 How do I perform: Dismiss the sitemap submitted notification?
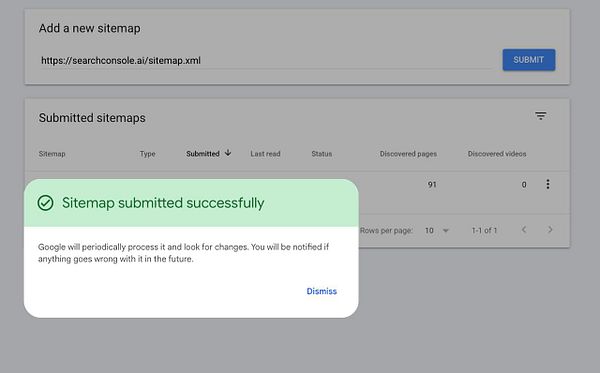pos(321,291)
